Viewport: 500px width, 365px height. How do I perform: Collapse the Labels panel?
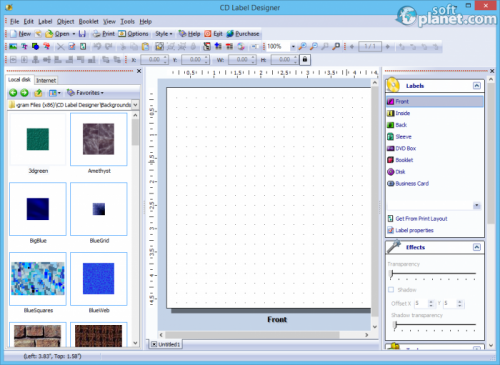pos(477,86)
